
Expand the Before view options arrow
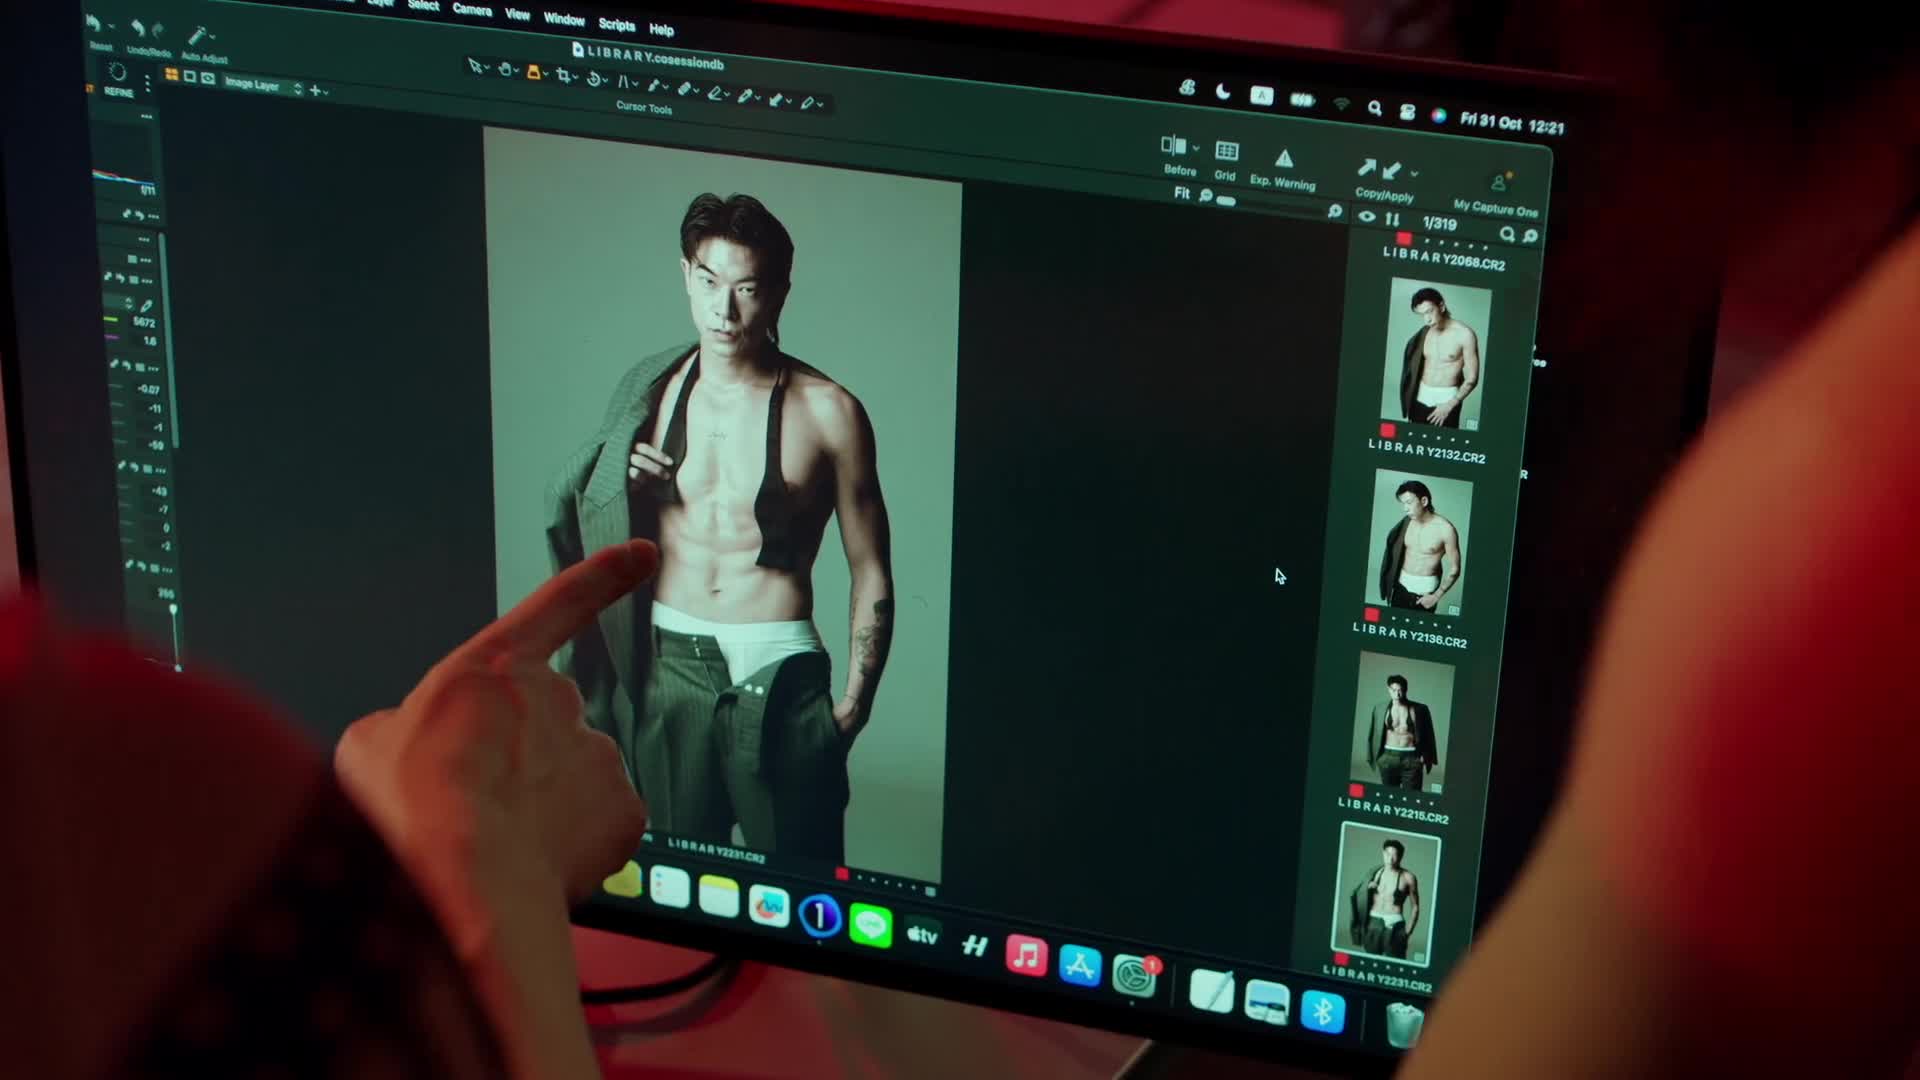(x=1196, y=148)
